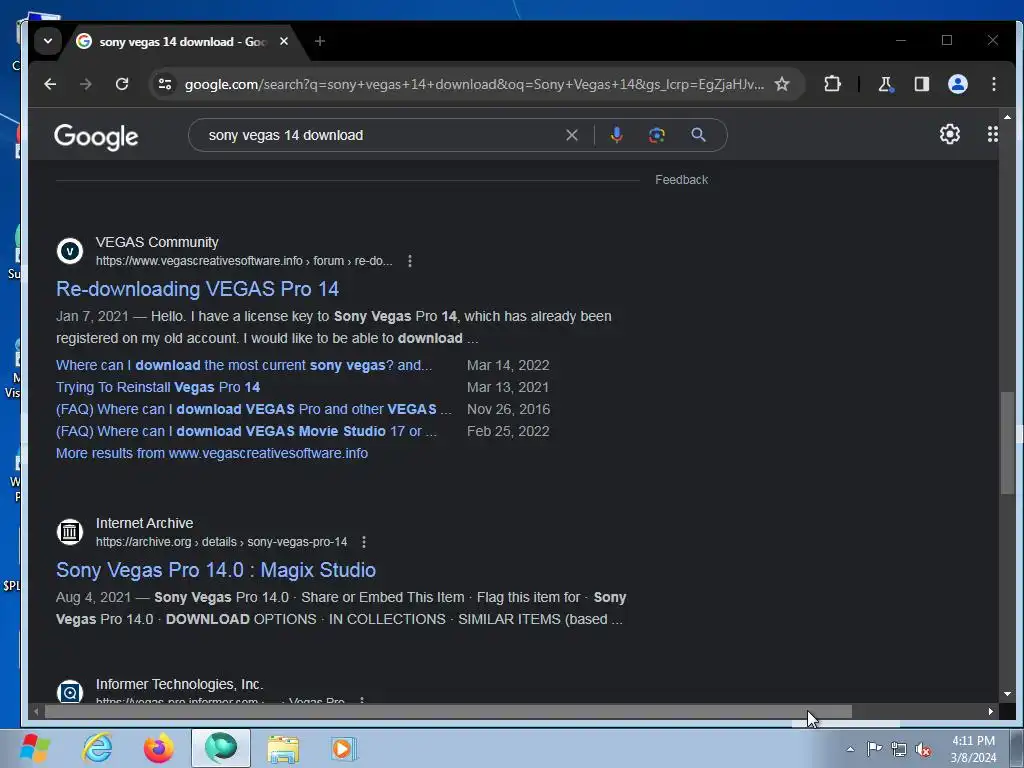The height and width of the screenshot is (768, 1024).
Task: Click the Informer Technologies, Inc. site name
Action: point(179,684)
